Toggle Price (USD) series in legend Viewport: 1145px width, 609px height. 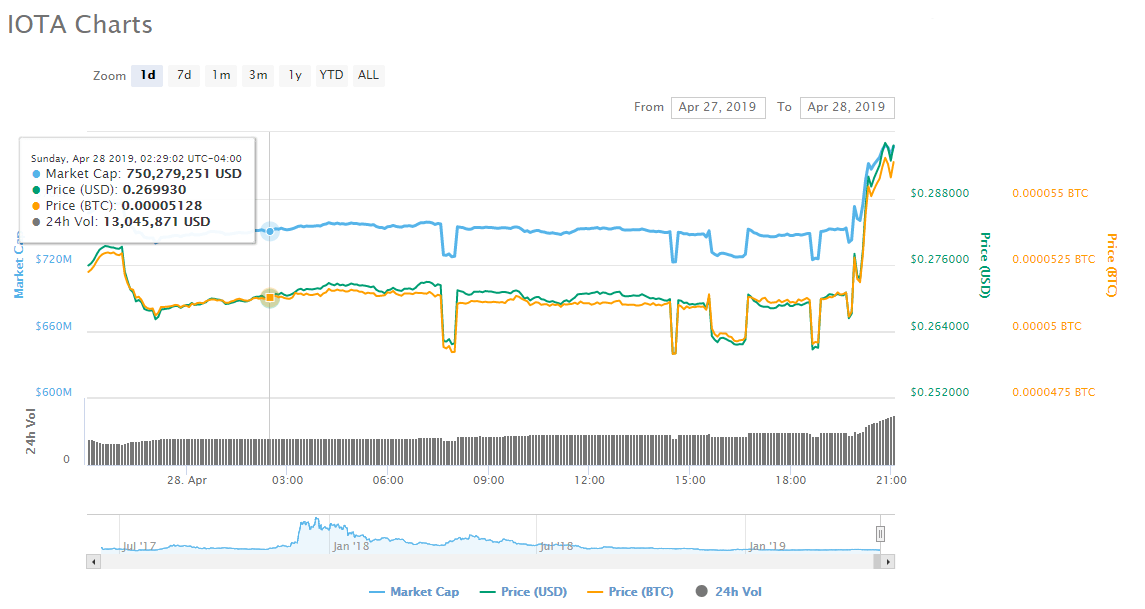tap(524, 592)
